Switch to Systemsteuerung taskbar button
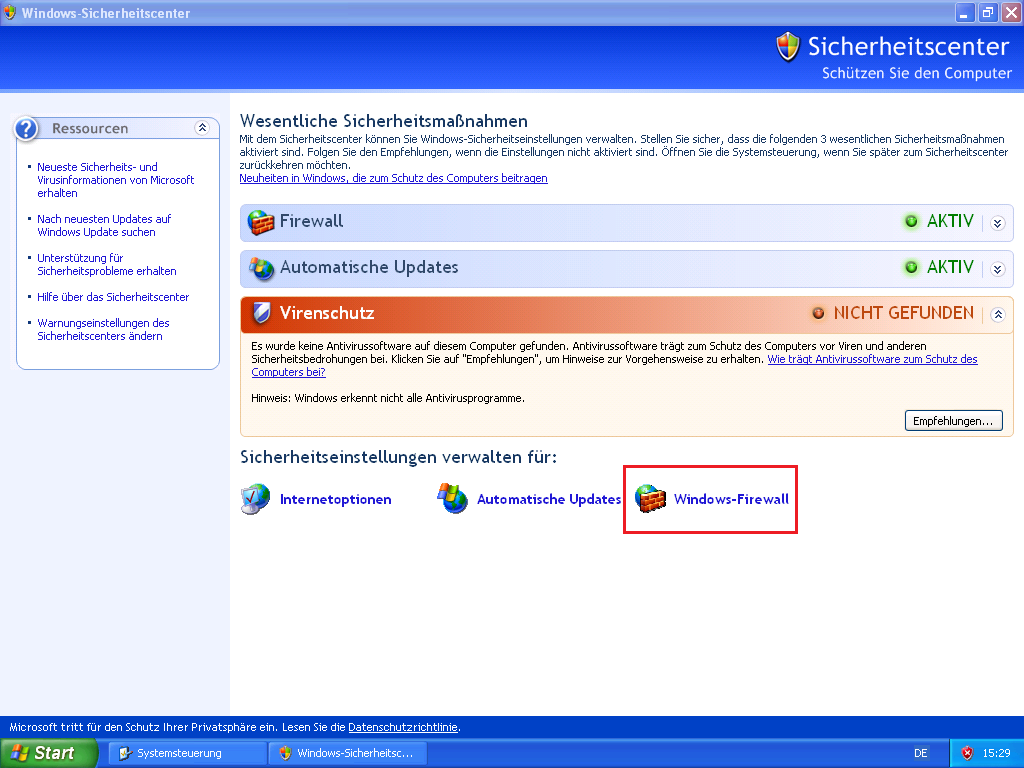The width and height of the screenshot is (1024, 768). point(187,753)
